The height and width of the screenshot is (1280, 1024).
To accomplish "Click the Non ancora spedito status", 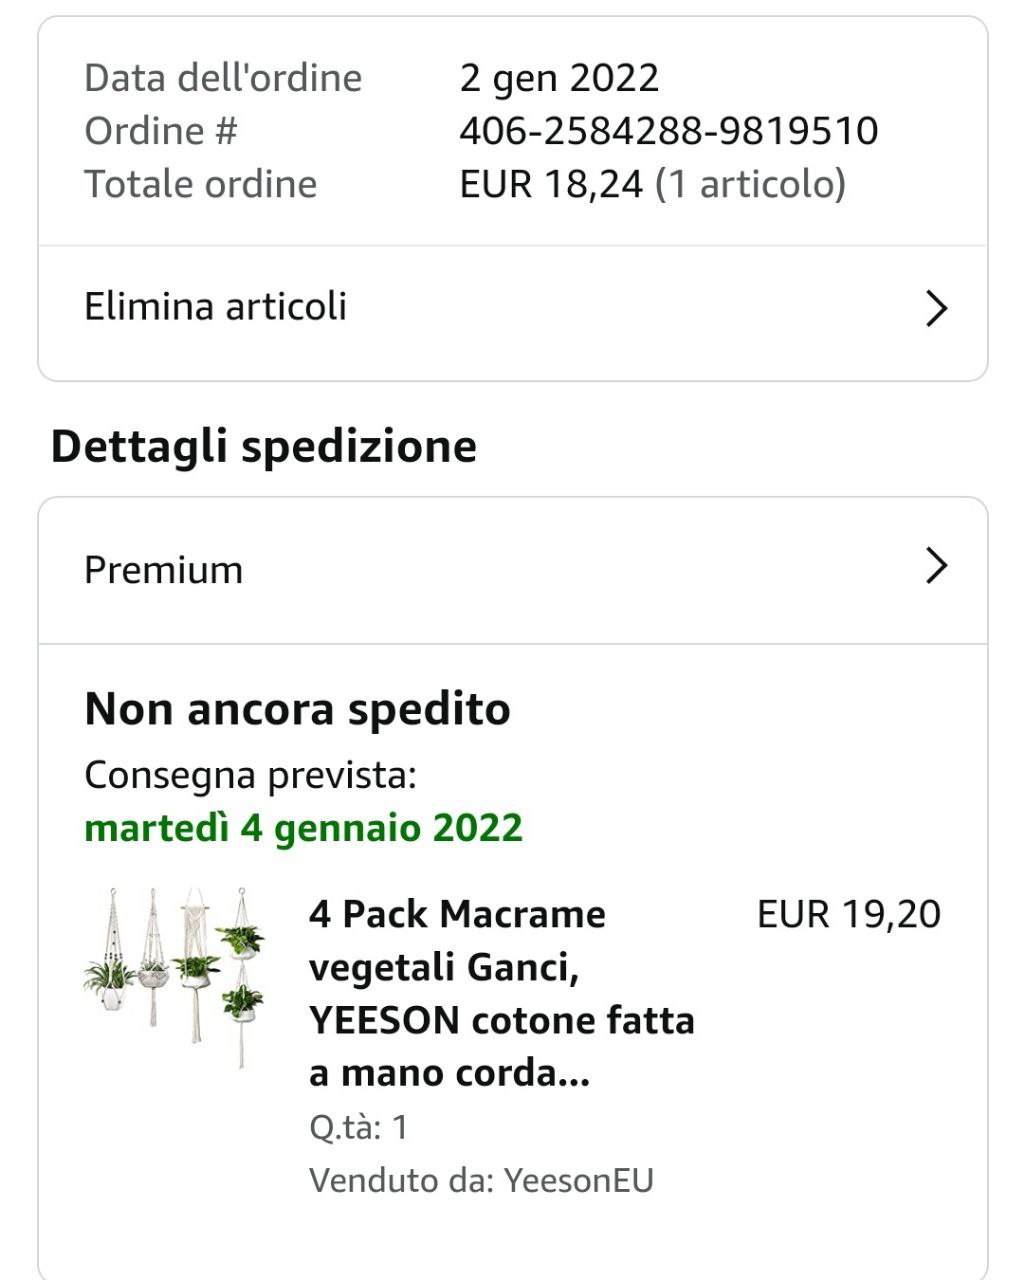I will (297, 709).
